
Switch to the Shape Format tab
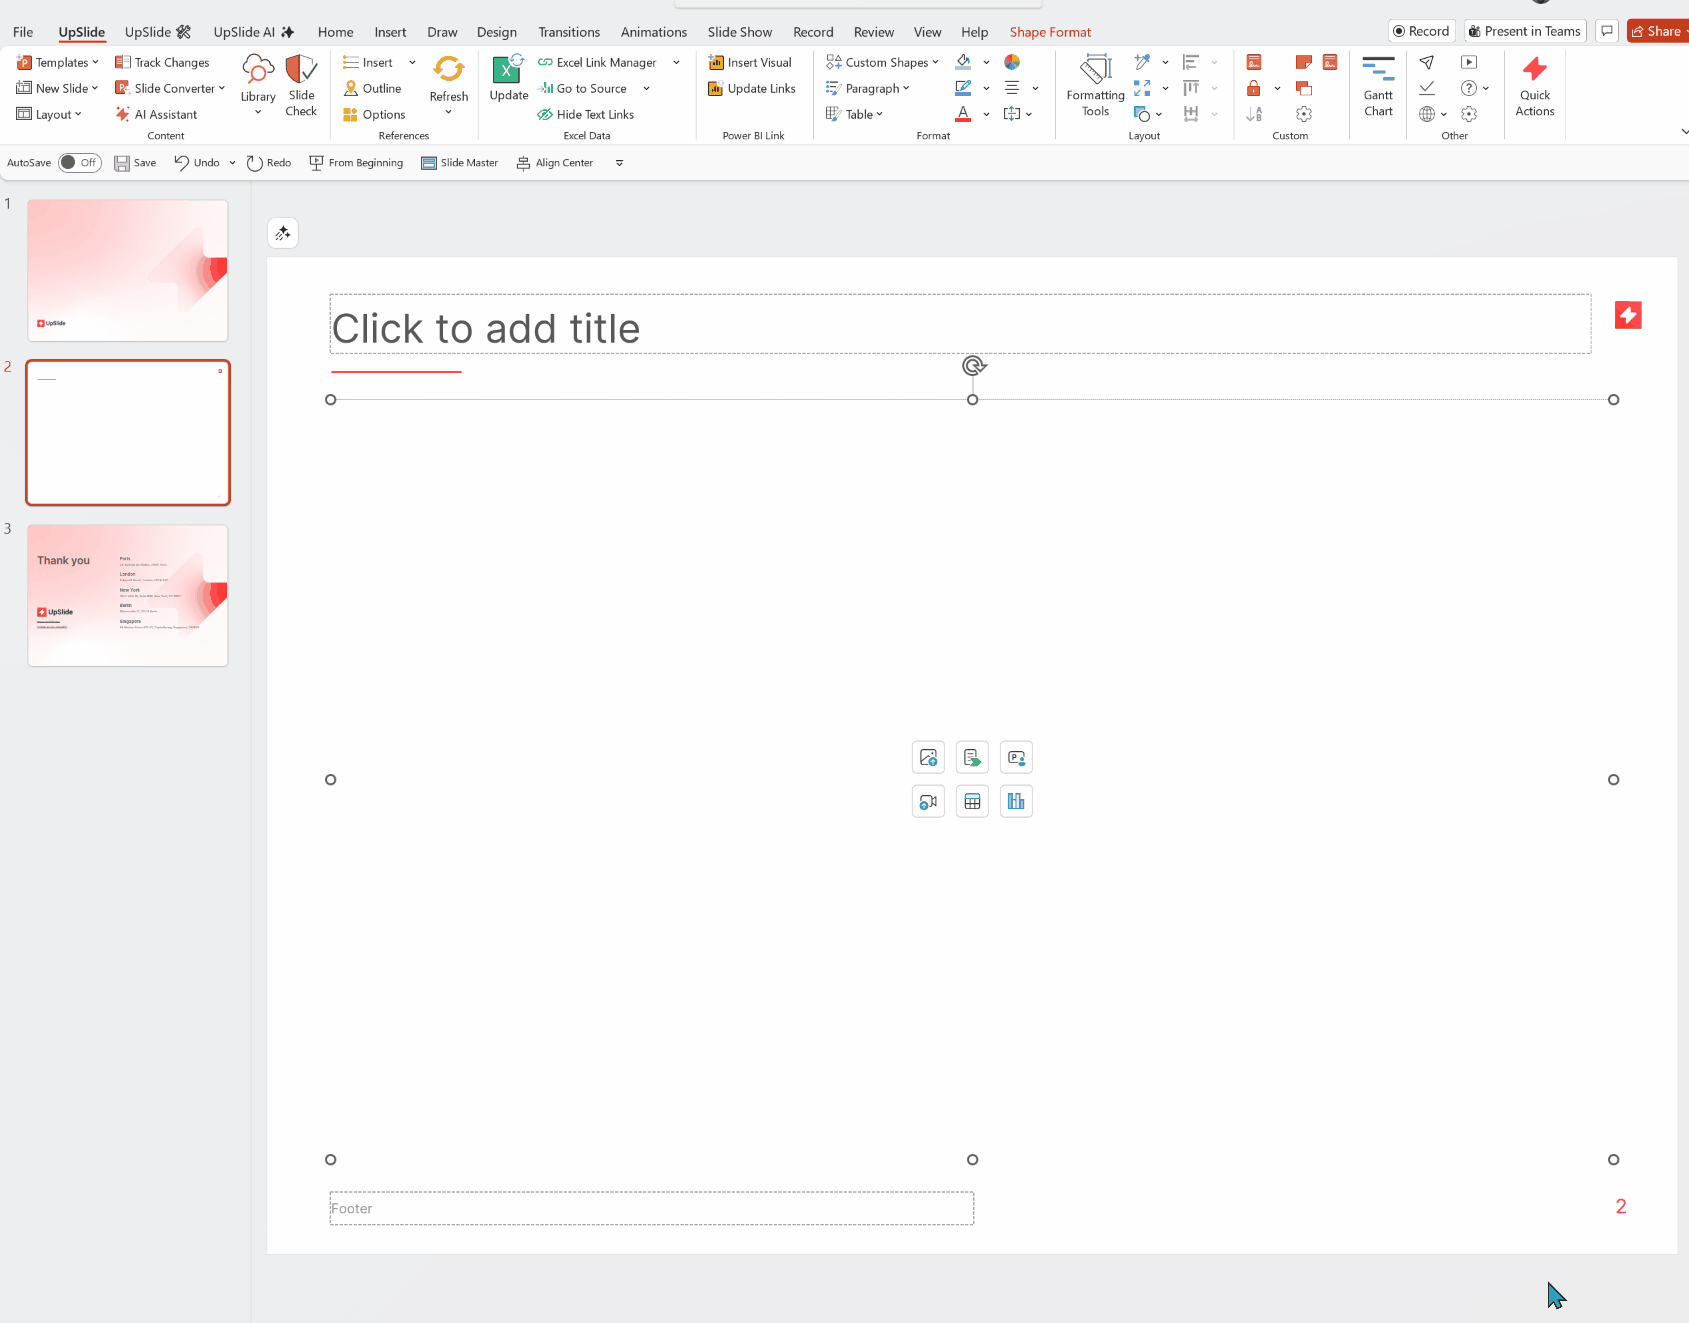click(x=1050, y=32)
